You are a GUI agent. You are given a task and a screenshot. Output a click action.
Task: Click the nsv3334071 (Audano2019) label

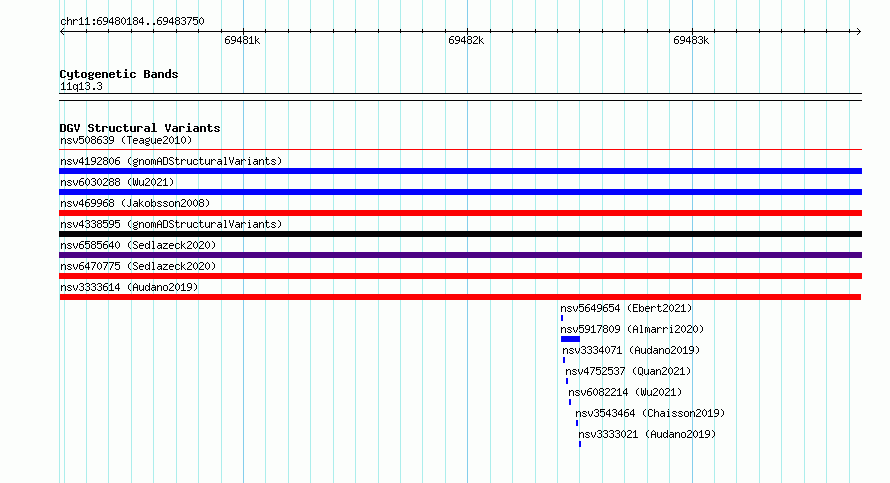(x=631, y=350)
